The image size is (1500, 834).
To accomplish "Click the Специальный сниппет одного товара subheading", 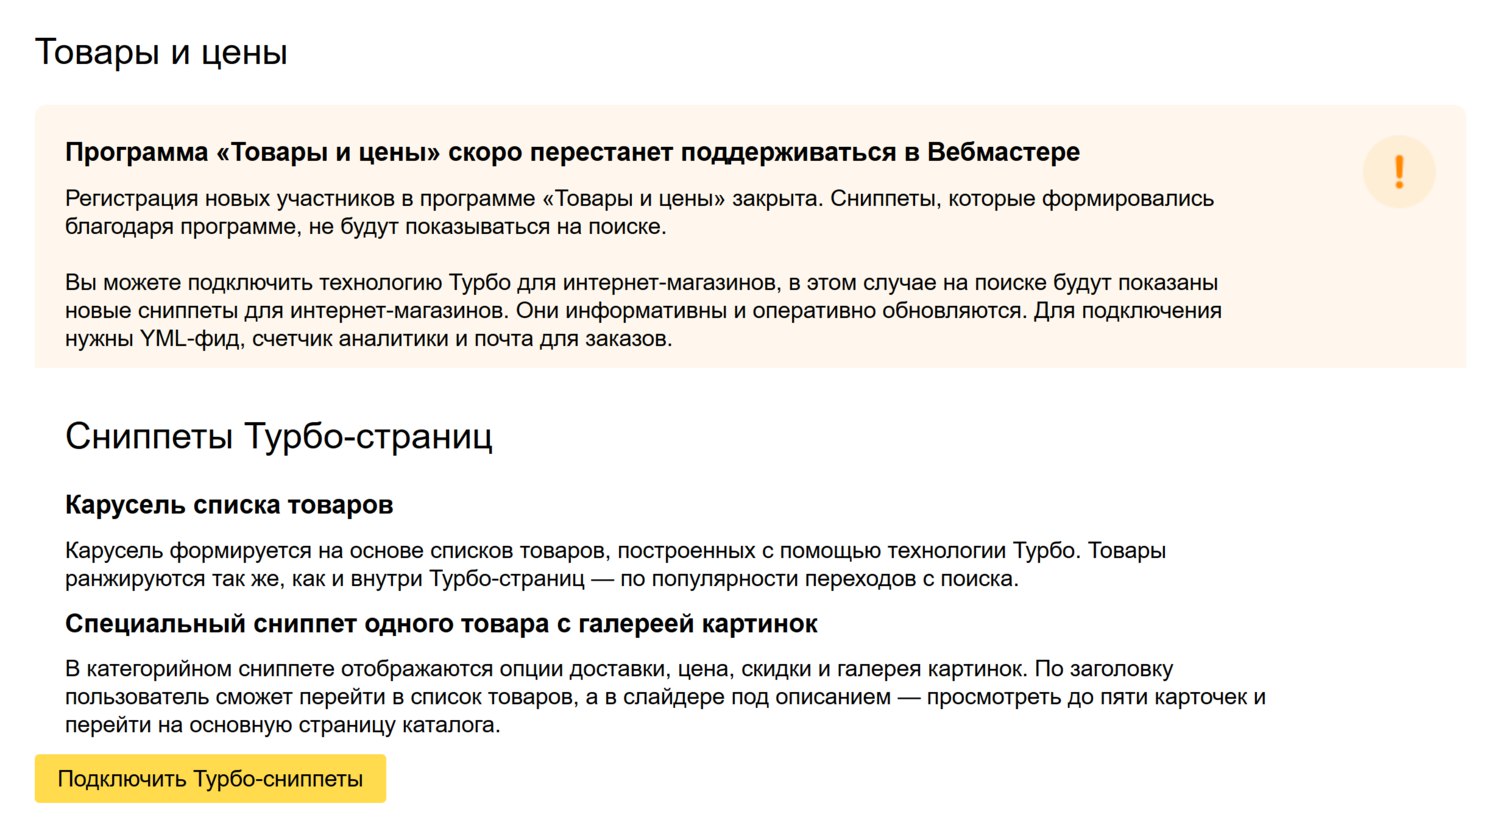I will 441,624.
